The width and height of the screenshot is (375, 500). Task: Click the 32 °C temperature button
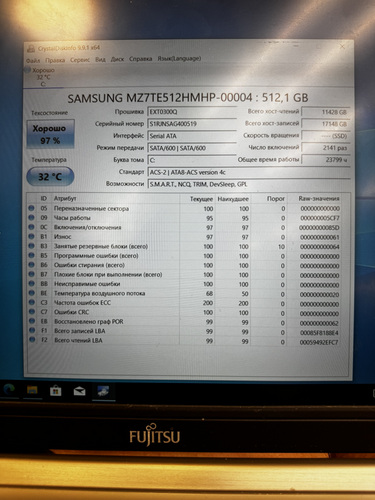[x=50, y=176]
